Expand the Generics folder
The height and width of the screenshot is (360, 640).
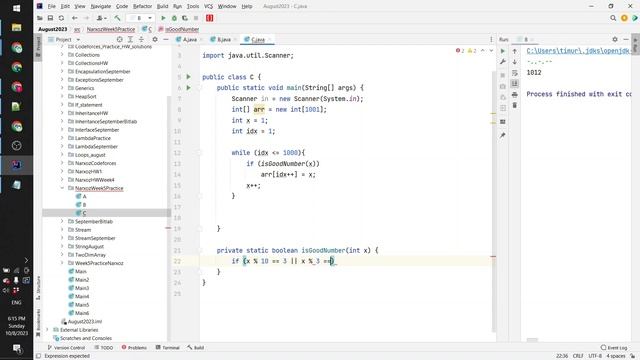click(62, 88)
